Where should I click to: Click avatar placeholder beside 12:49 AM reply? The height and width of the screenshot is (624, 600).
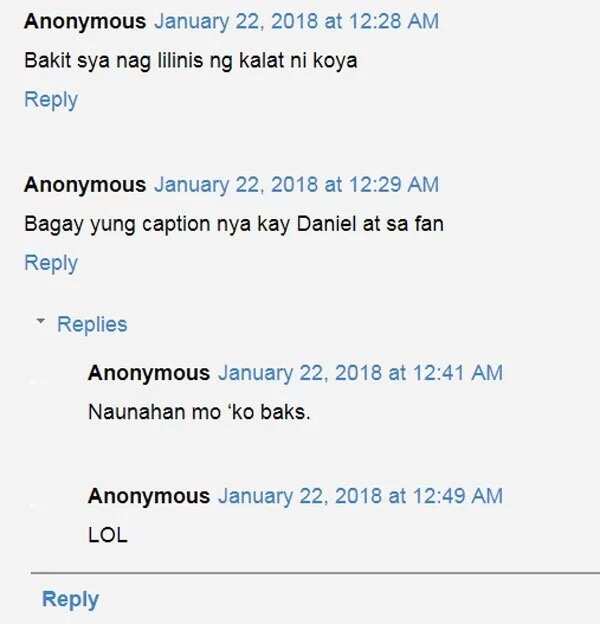(37, 505)
